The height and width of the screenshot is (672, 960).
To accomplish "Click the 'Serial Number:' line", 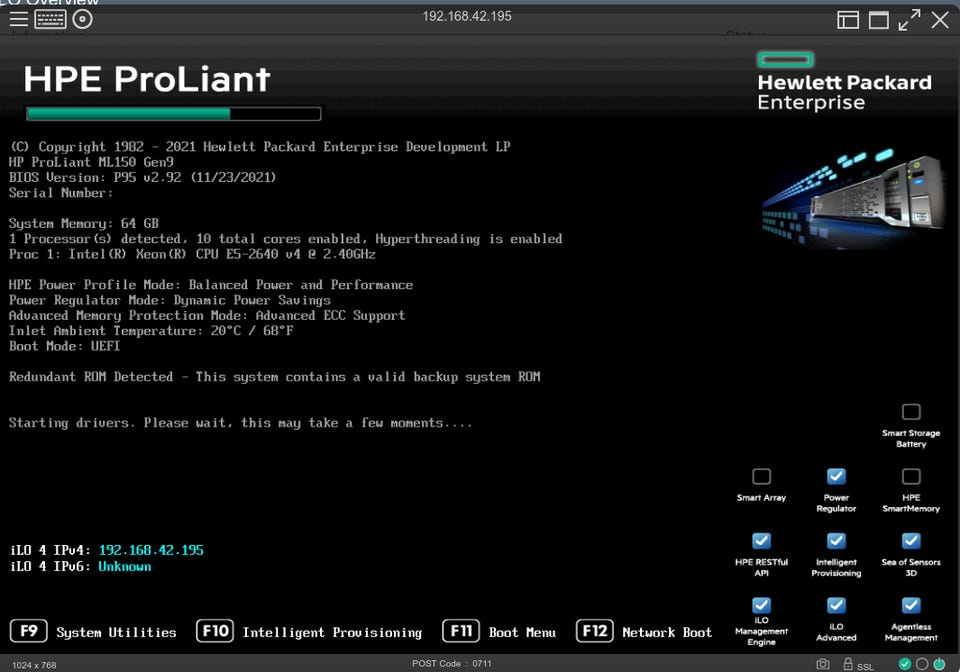I will click(61, 193).
